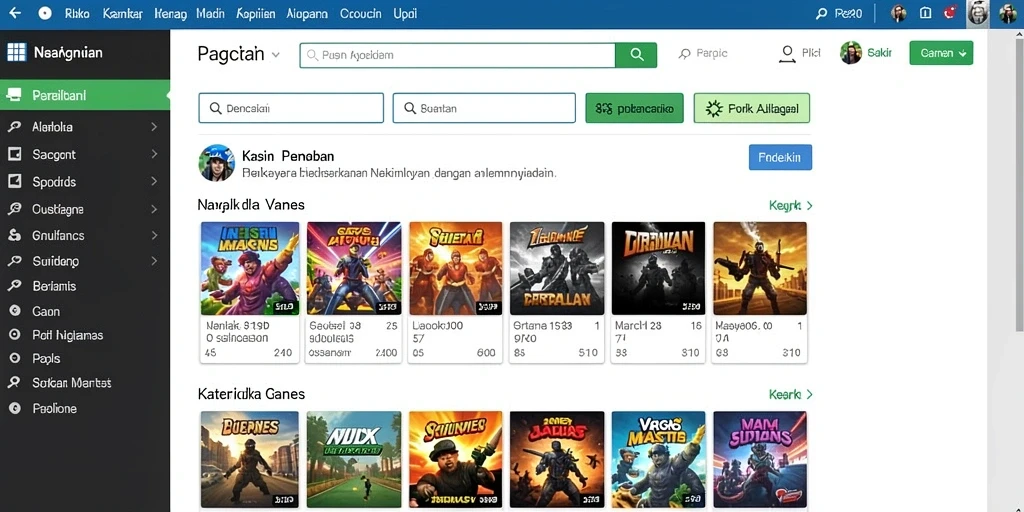The width and height of the screenshot is (1024, 512).
Task: Open the Pagctah dropdown arrow
Action: pyautogui.click(x=276, y=55)
